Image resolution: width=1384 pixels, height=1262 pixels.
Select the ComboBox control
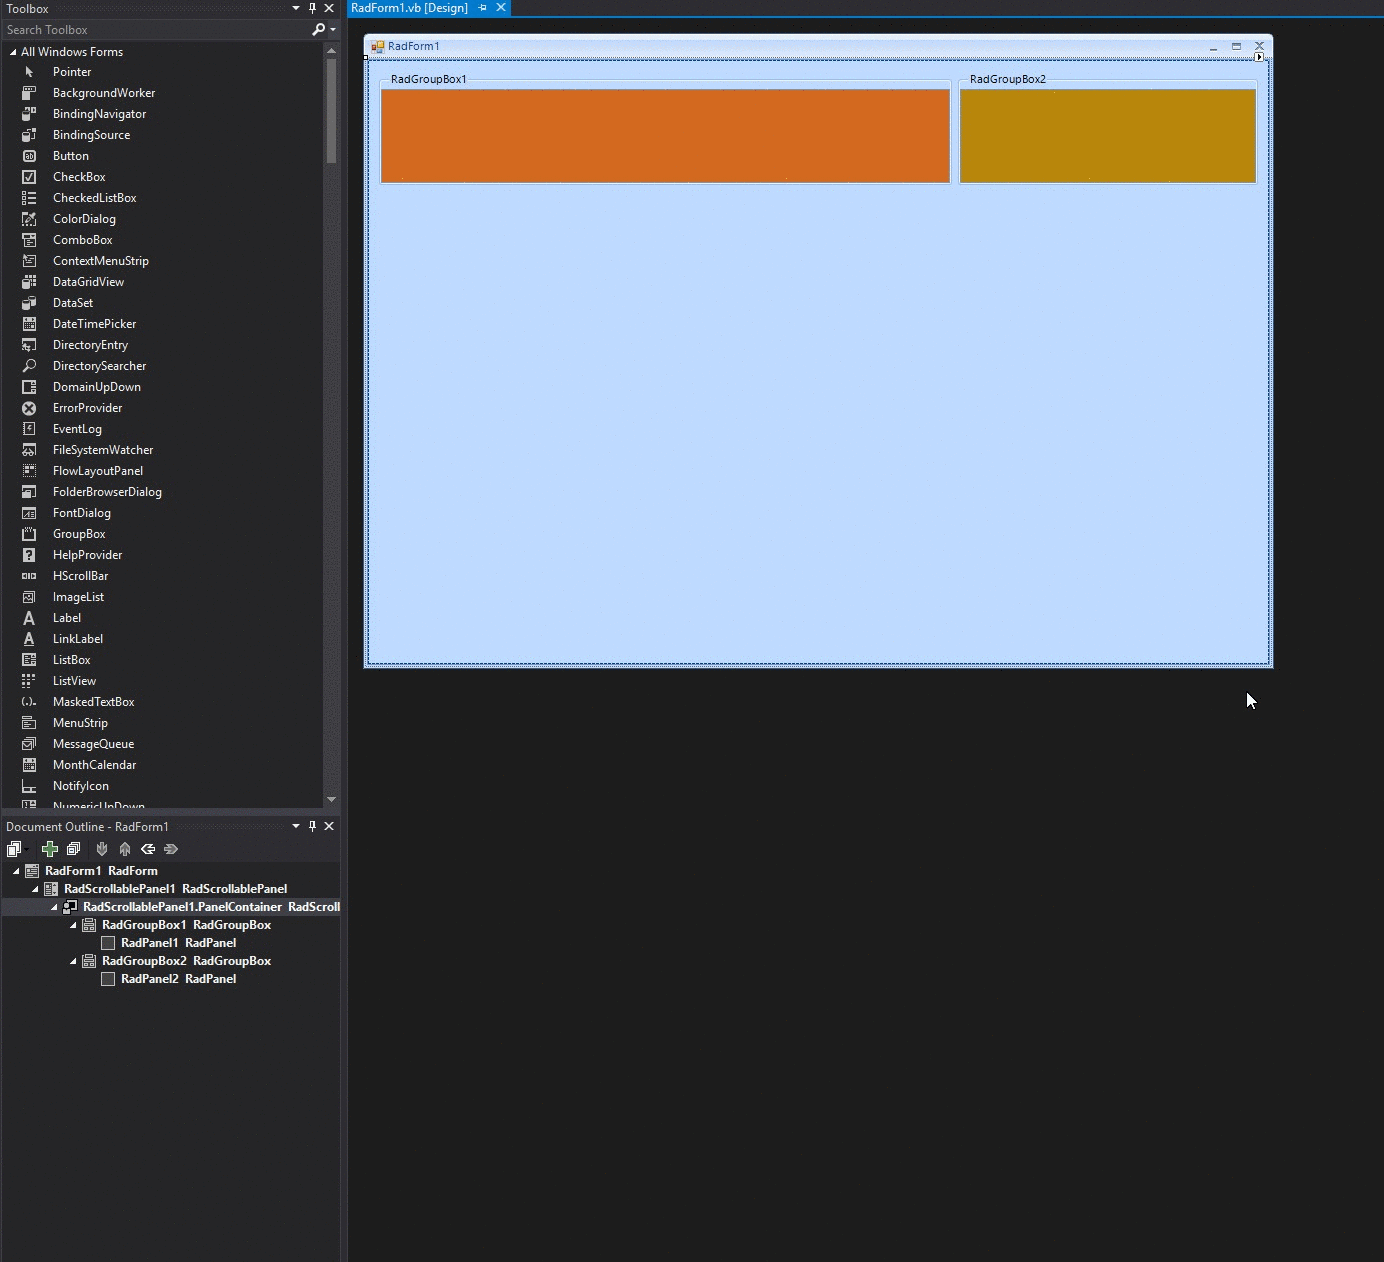(x=82, y=240)
